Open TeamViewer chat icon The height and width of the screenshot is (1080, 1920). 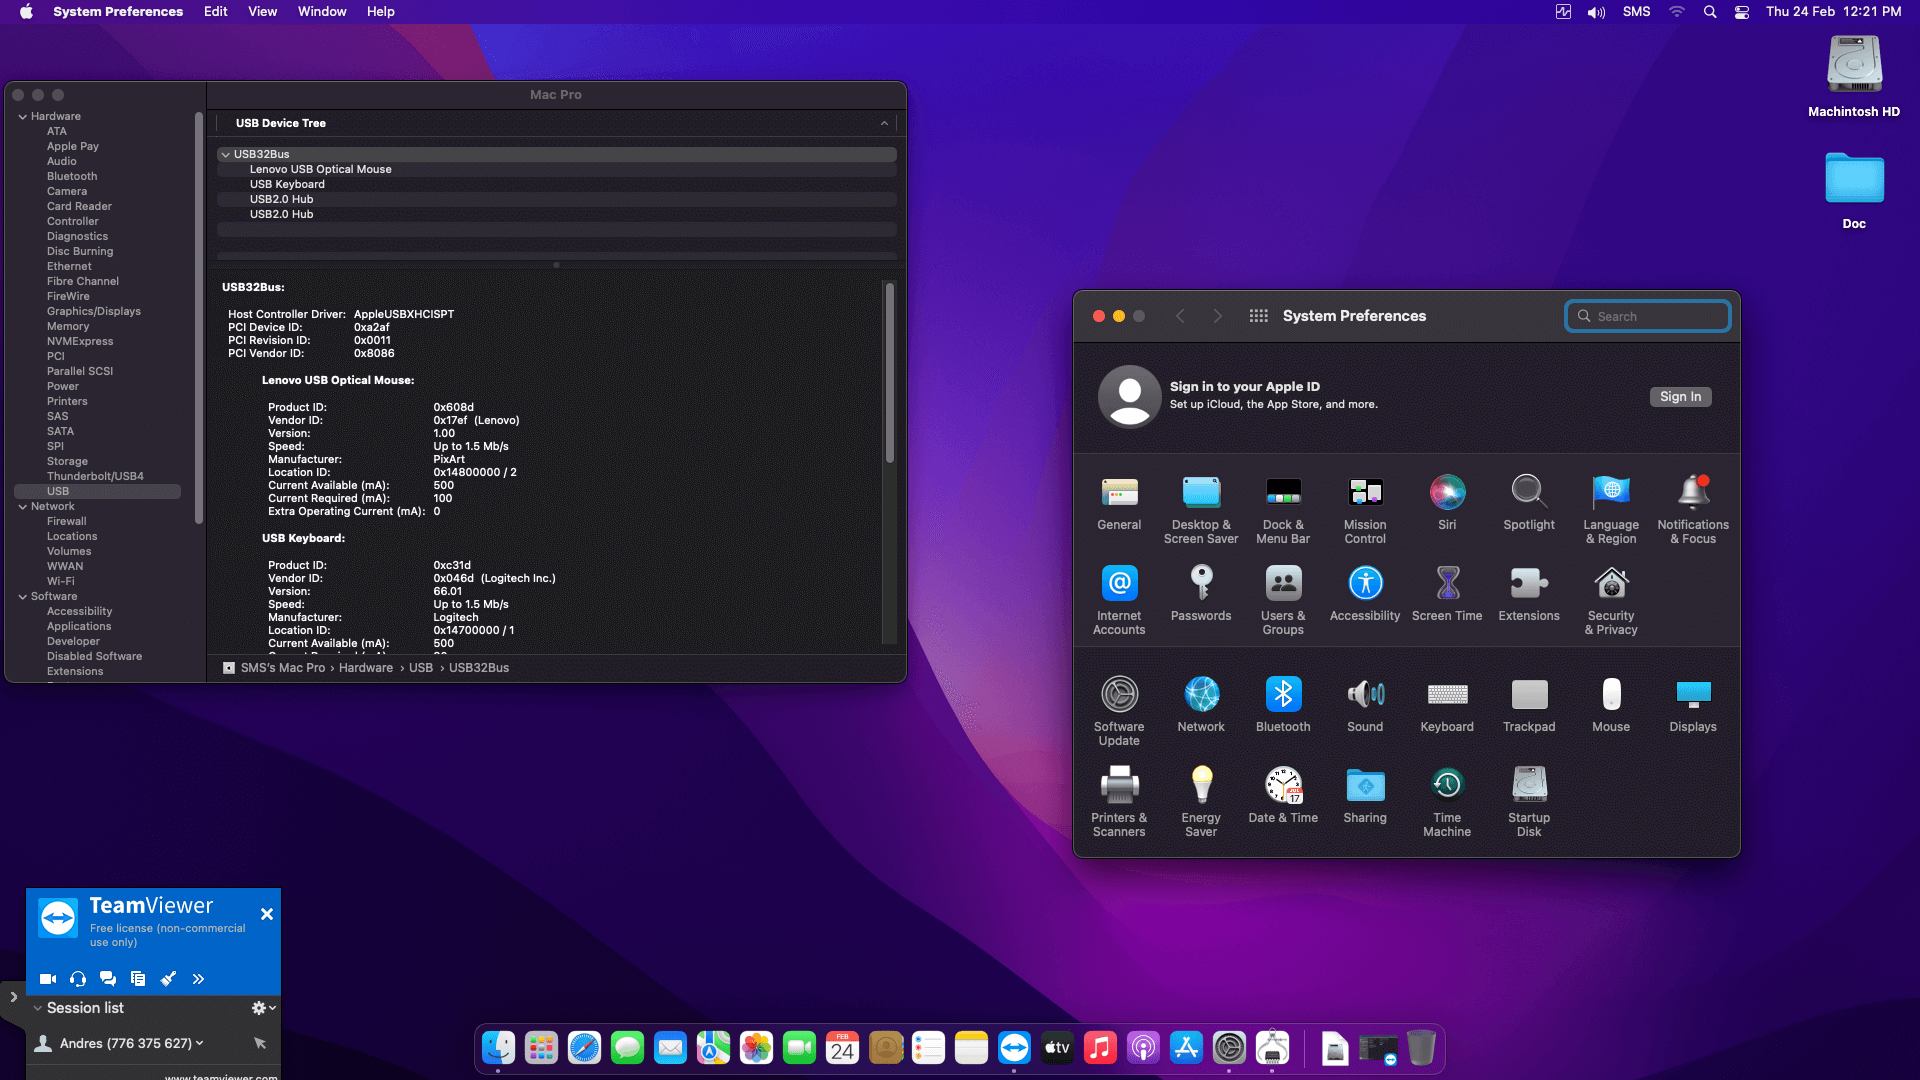[x=108, y=979]
